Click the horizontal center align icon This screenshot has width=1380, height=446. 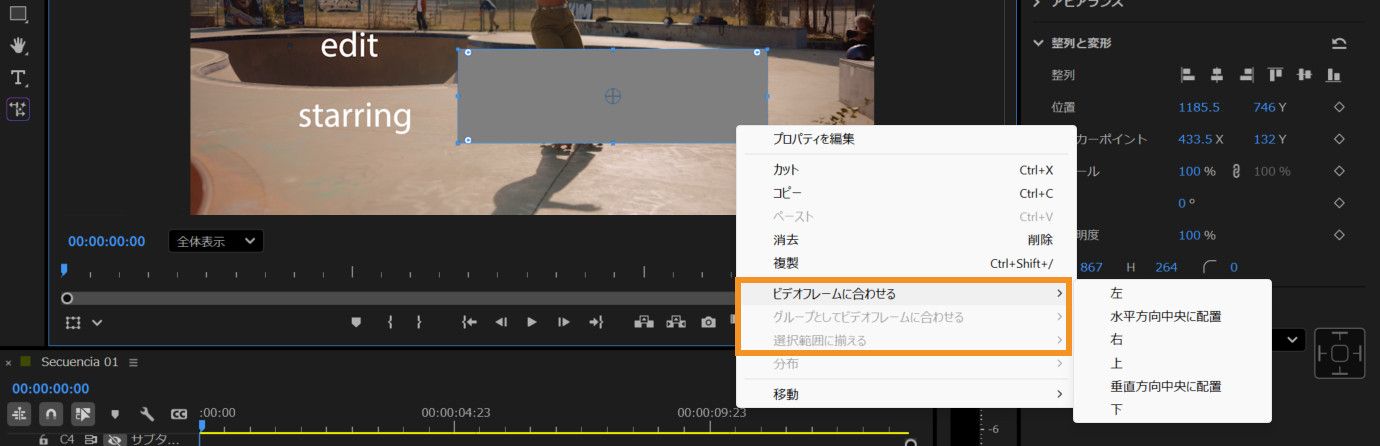pos(1217,75)
